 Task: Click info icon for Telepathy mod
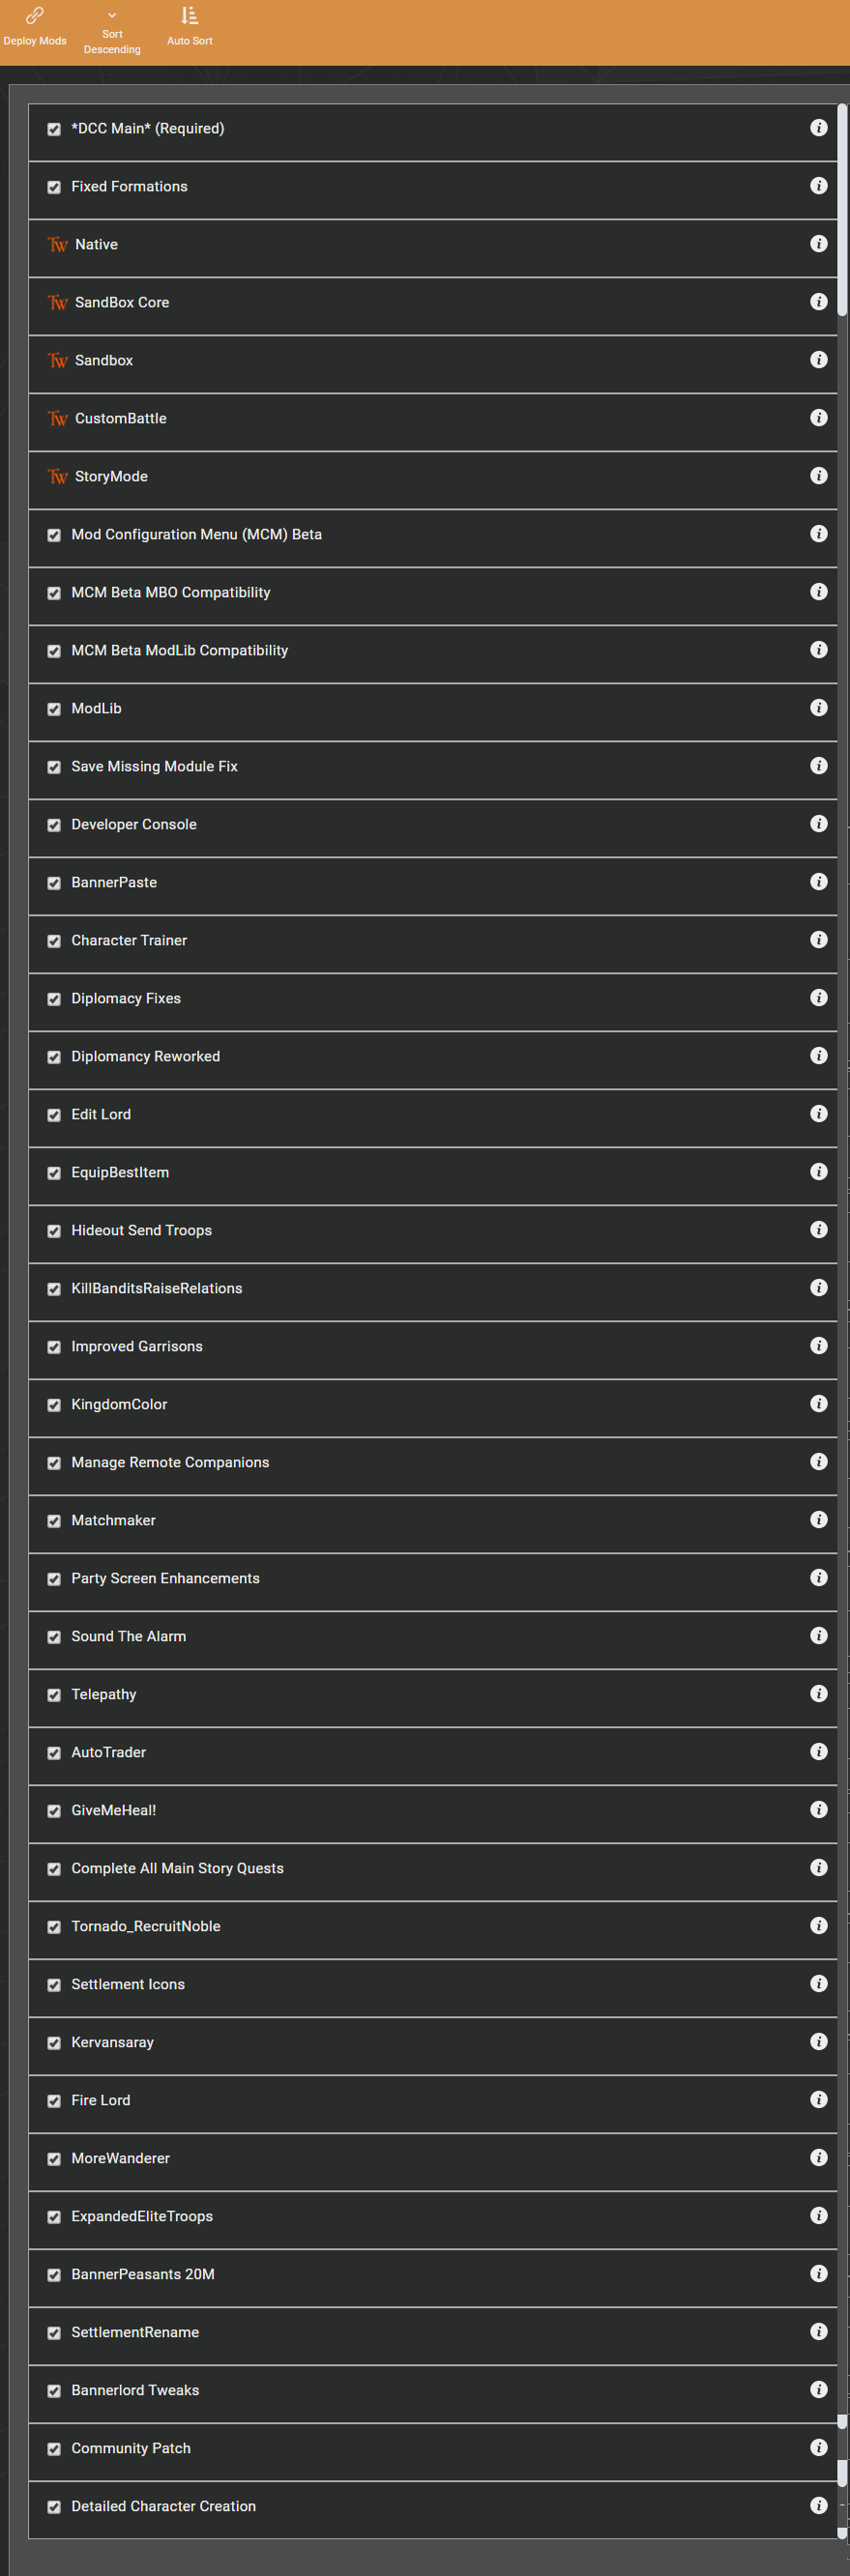click(x=818, y=1694)
